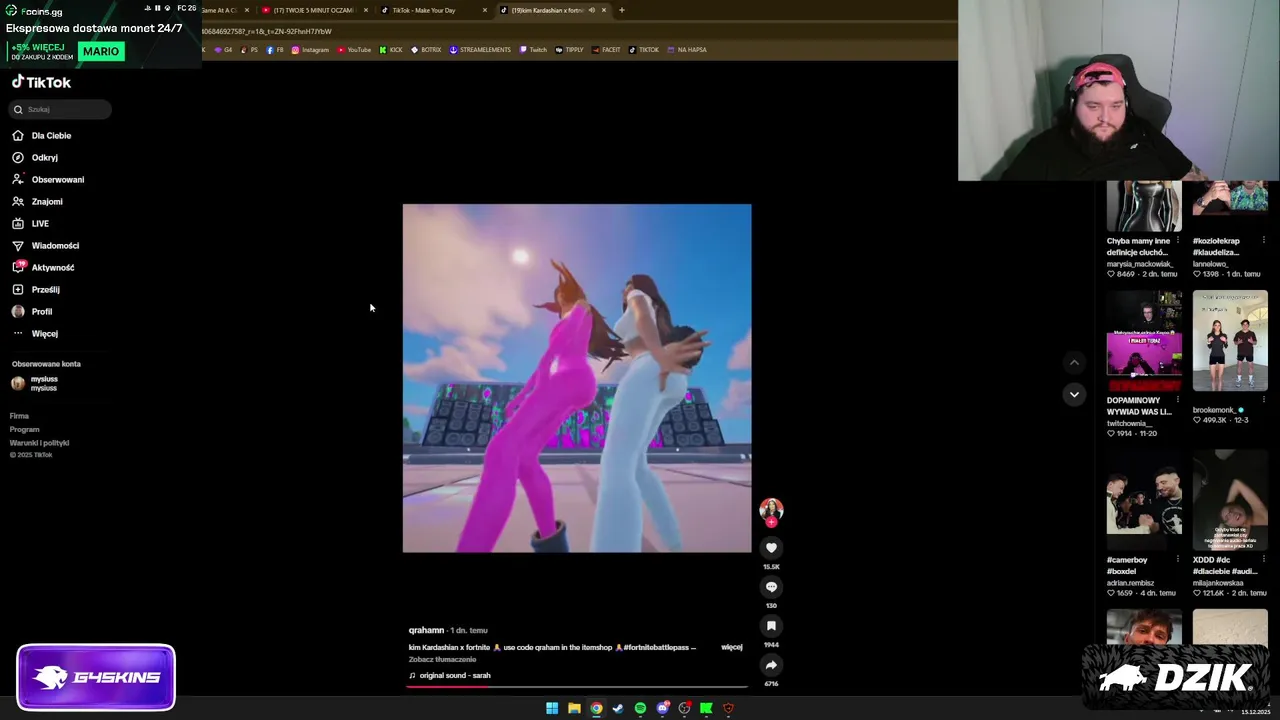Open the TikTok logo home link

[41, 82]
